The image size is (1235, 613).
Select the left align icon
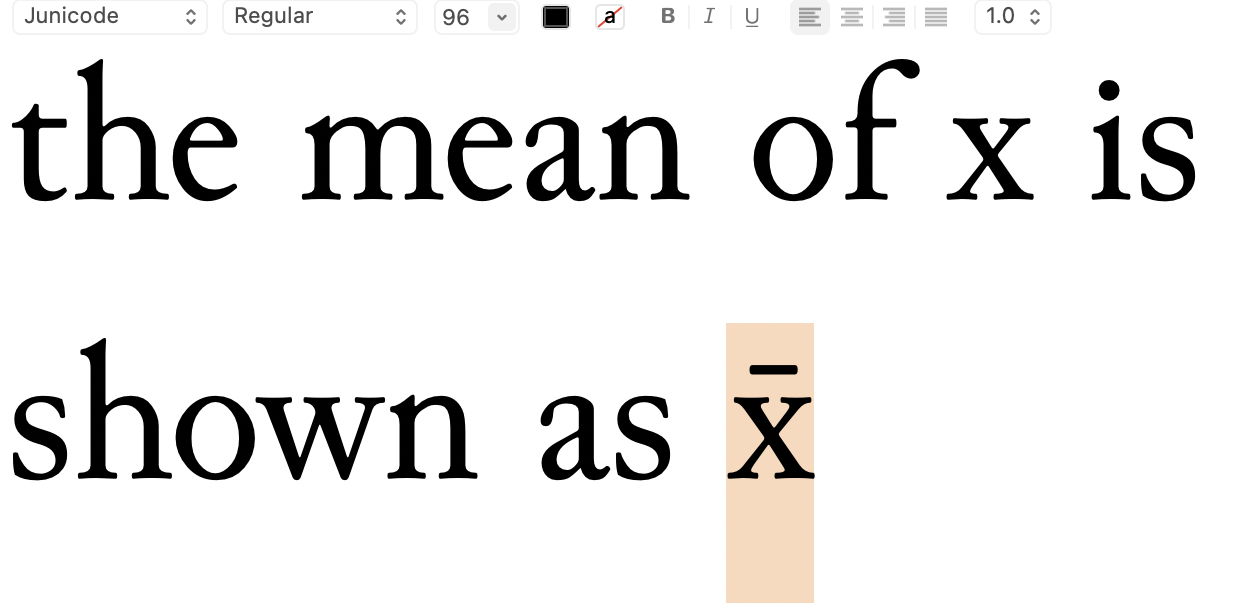point(810,16)
